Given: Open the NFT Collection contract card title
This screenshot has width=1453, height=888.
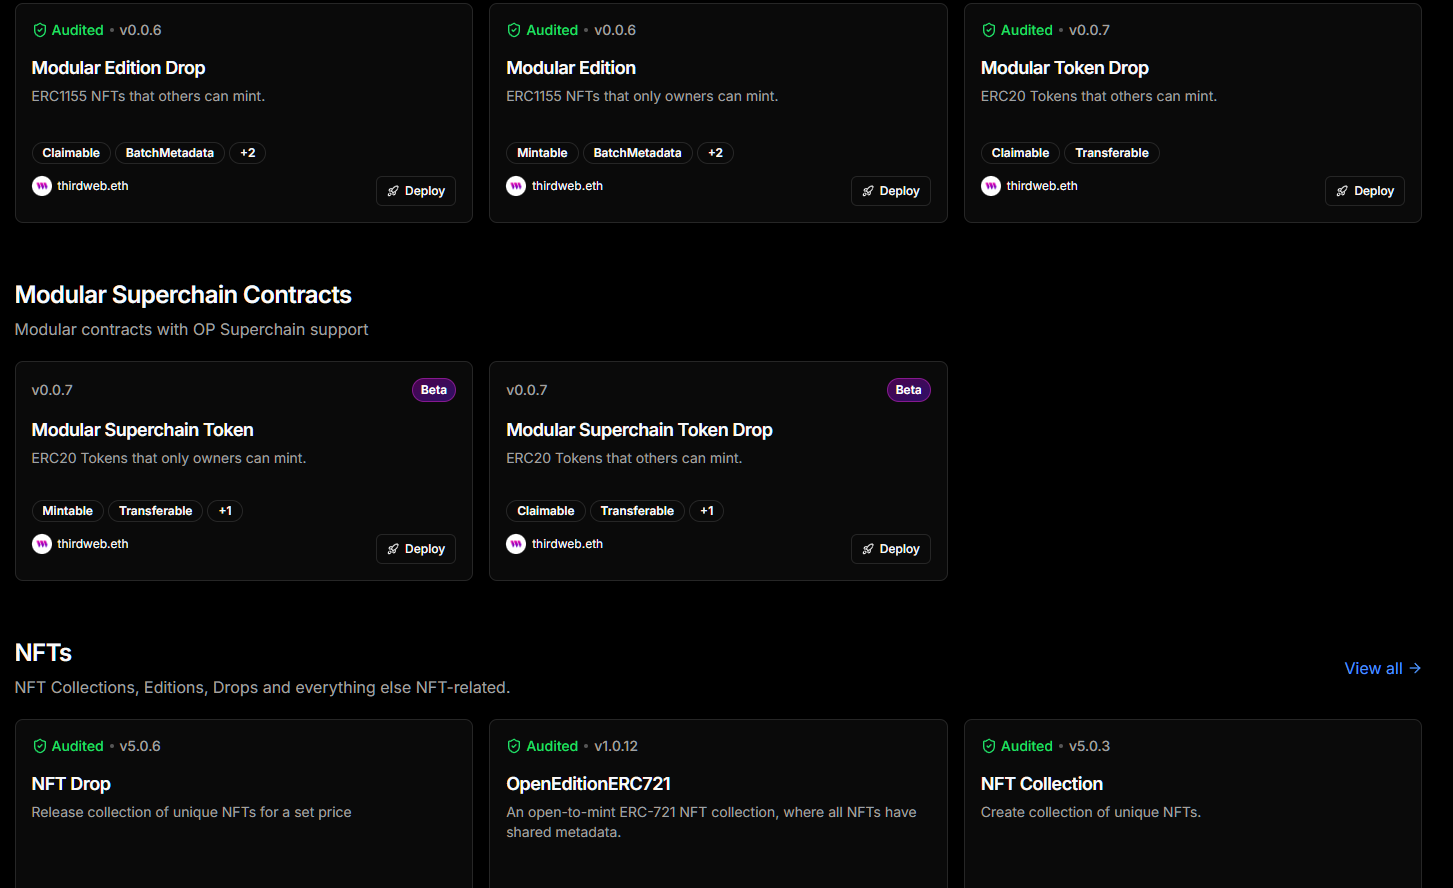Looking at the screenshot, I should pyautogui.click(x=1041, y=784).
